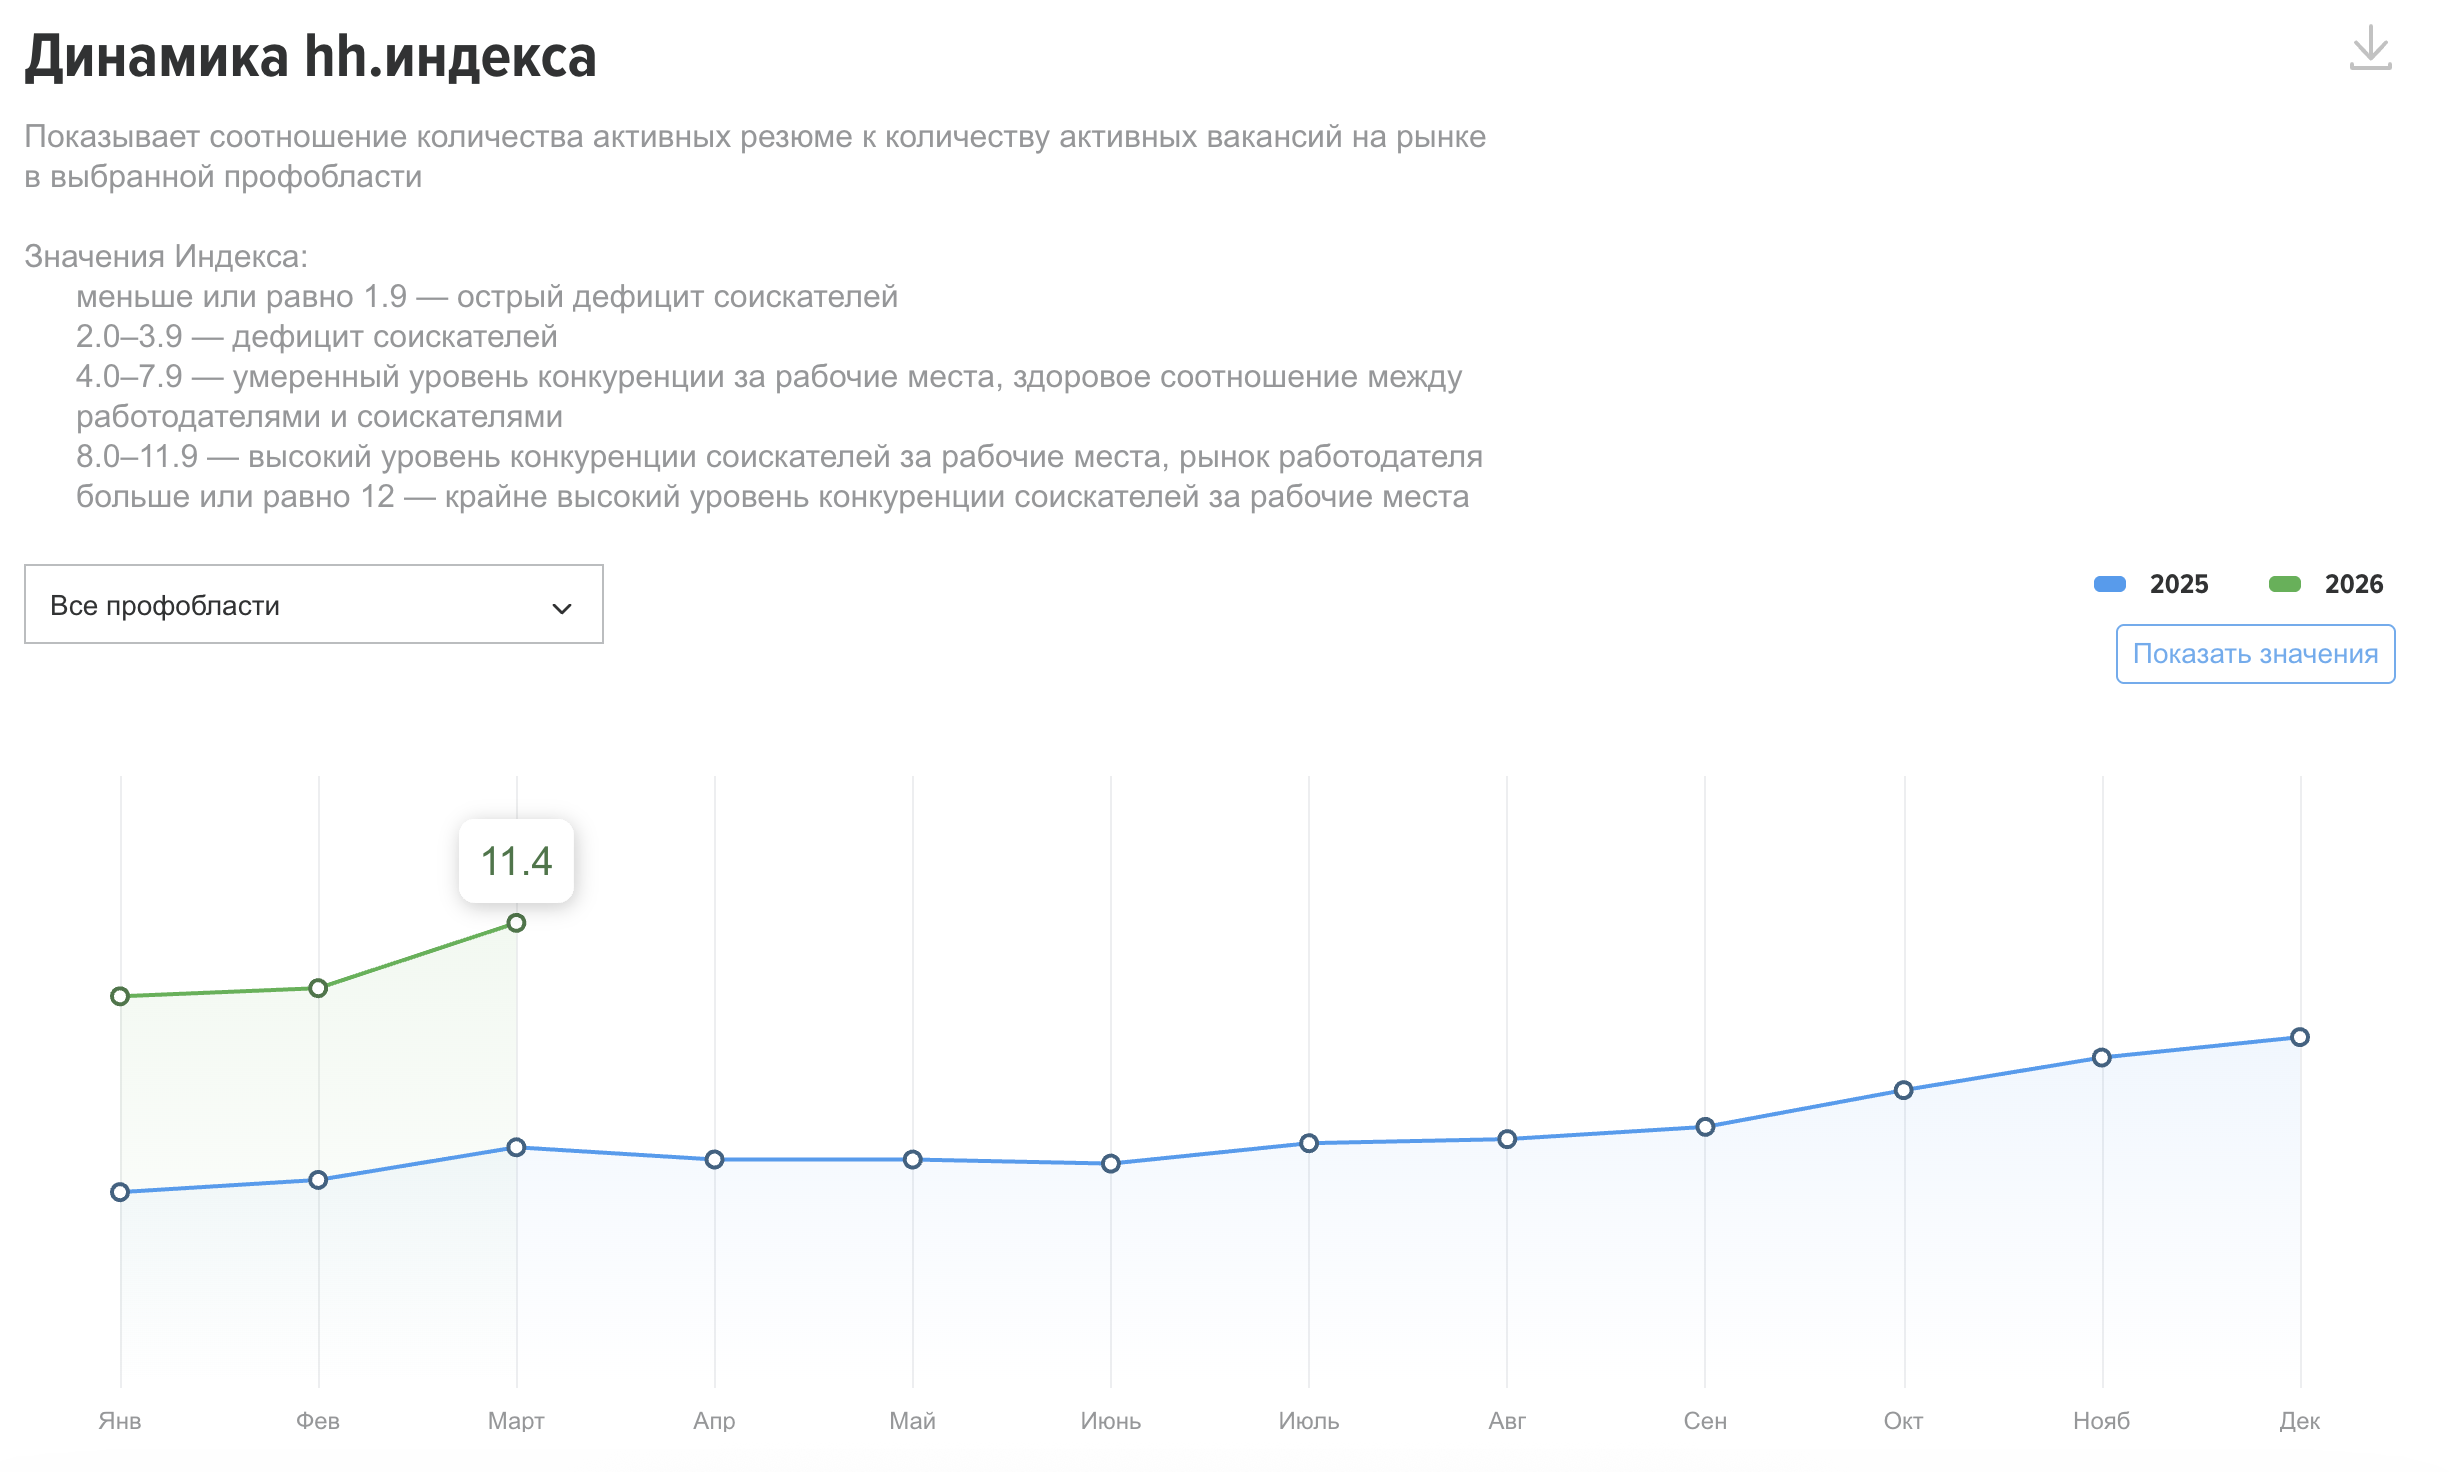
Task: Select the green March 2026 data point
Action: pos(516,923)
